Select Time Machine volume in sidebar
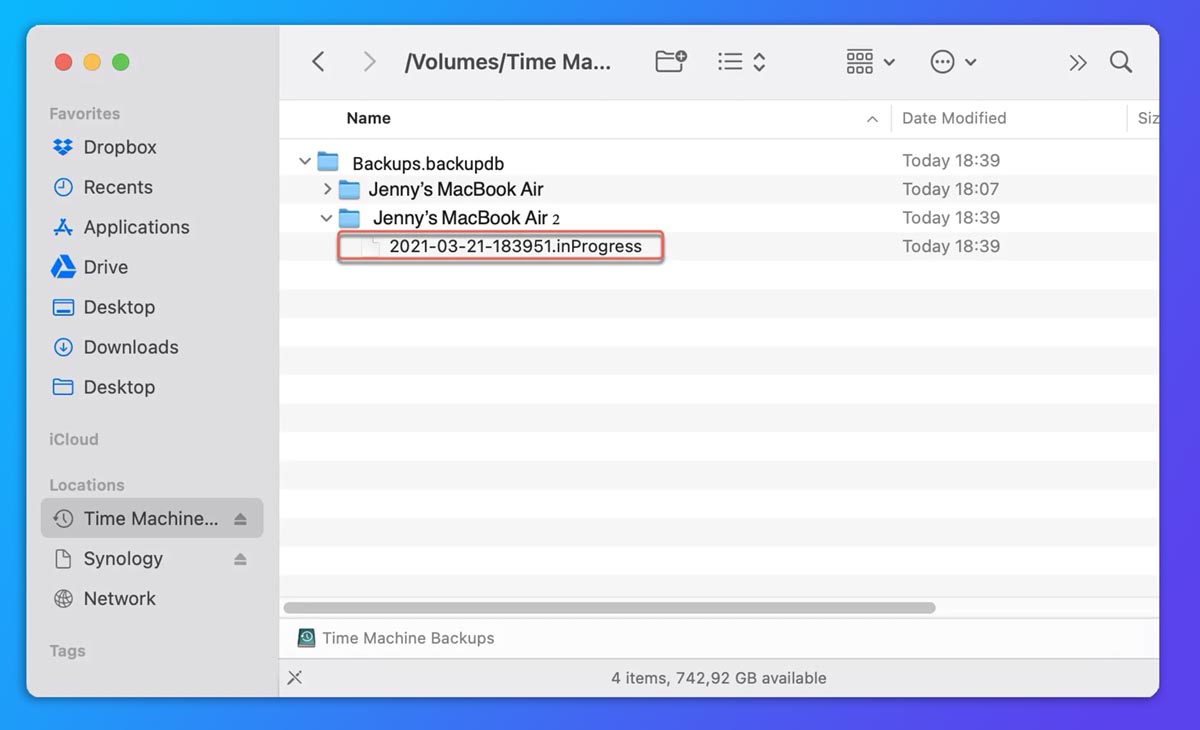Viewport: 1200px width, 730px height. [x=152, y=518]
